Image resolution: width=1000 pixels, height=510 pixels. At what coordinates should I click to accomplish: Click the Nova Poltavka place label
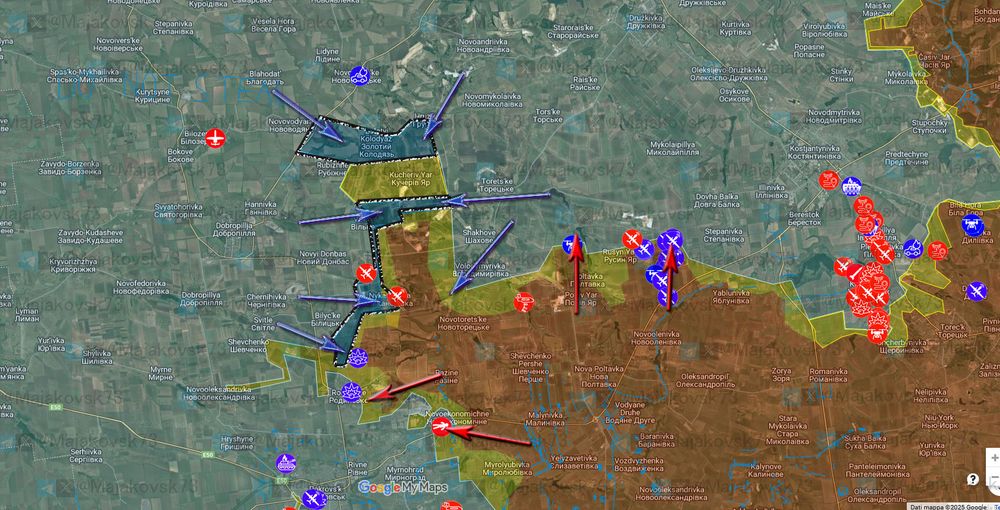click(x=599, y=377)
